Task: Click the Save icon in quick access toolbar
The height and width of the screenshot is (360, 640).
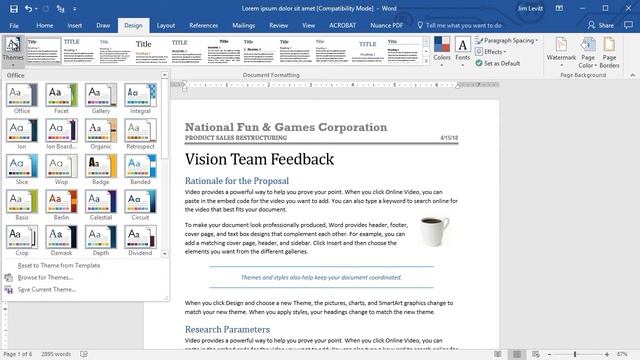Action: (13, 9)
